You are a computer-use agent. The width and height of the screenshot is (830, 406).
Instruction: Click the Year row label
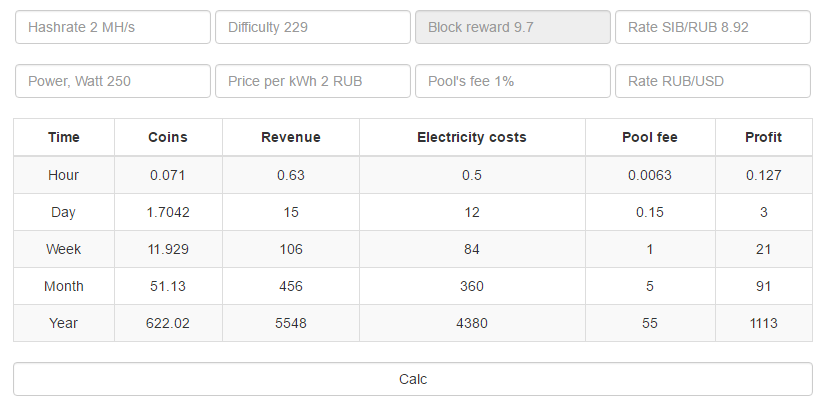click(x=64, y=323)
